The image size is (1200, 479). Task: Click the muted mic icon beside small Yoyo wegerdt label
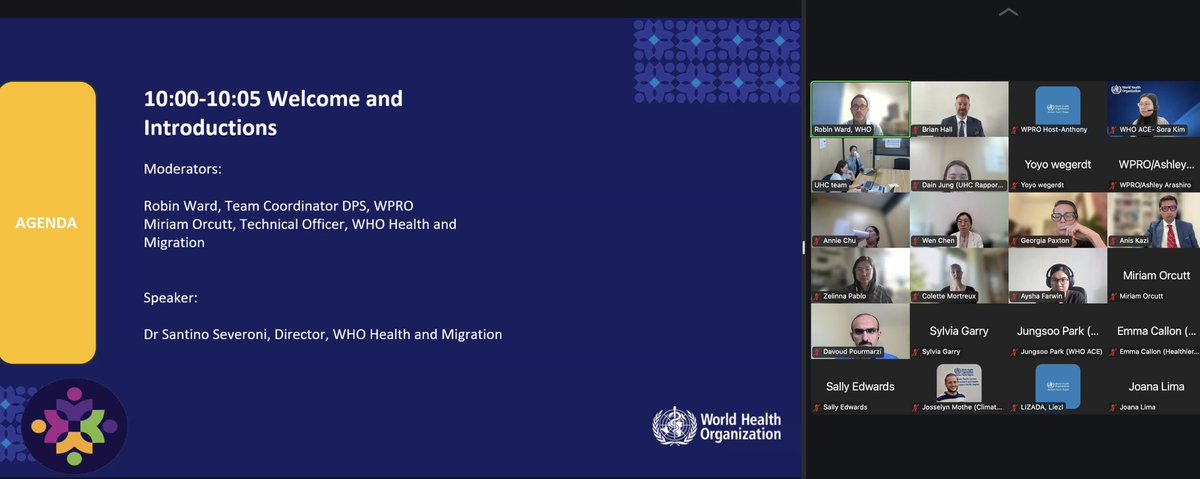1015,185
